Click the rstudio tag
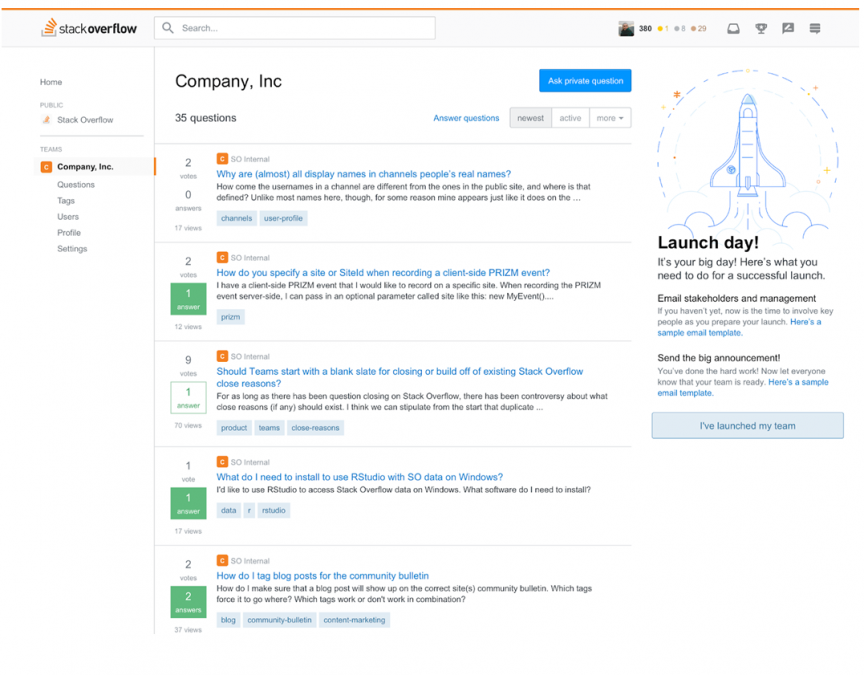864x675 pixels. 273,510
